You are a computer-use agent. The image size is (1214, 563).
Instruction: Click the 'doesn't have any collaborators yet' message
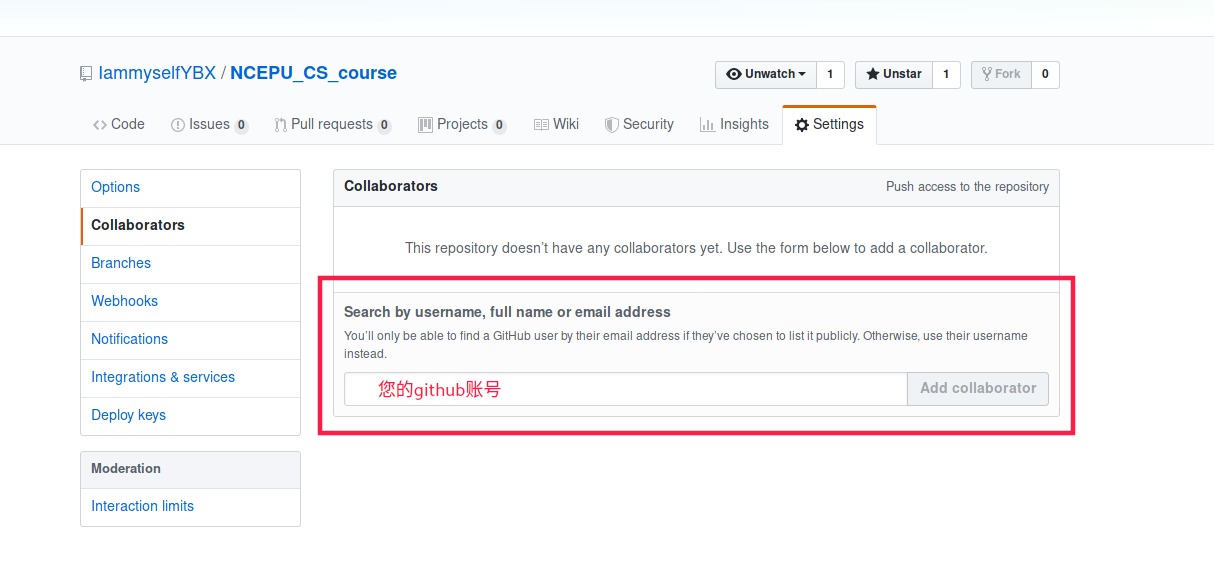tap(696, 248)
